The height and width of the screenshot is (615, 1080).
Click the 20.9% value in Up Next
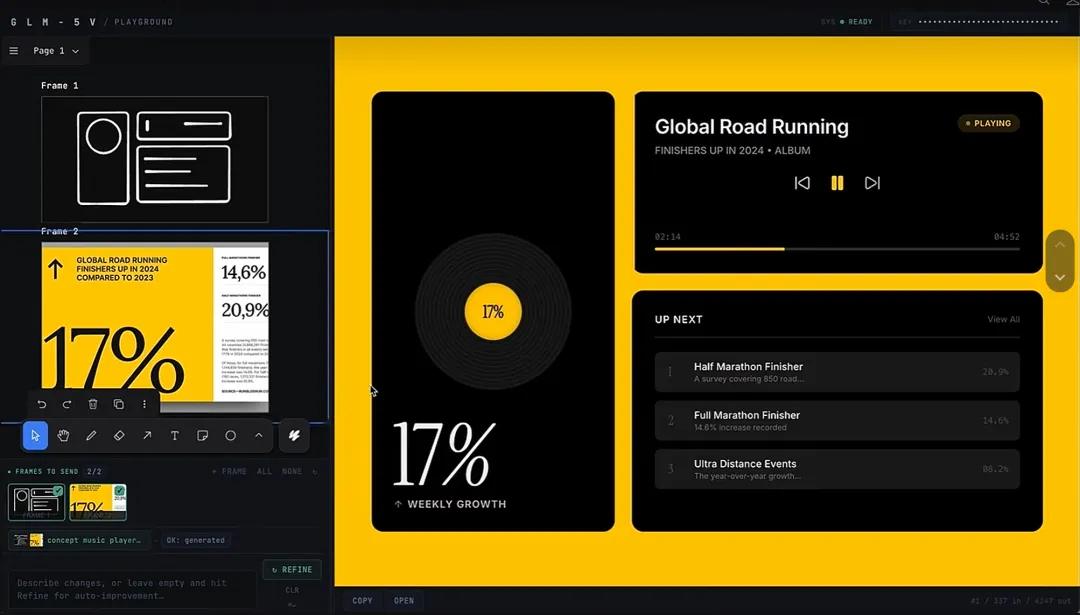(x=995, y=372)
